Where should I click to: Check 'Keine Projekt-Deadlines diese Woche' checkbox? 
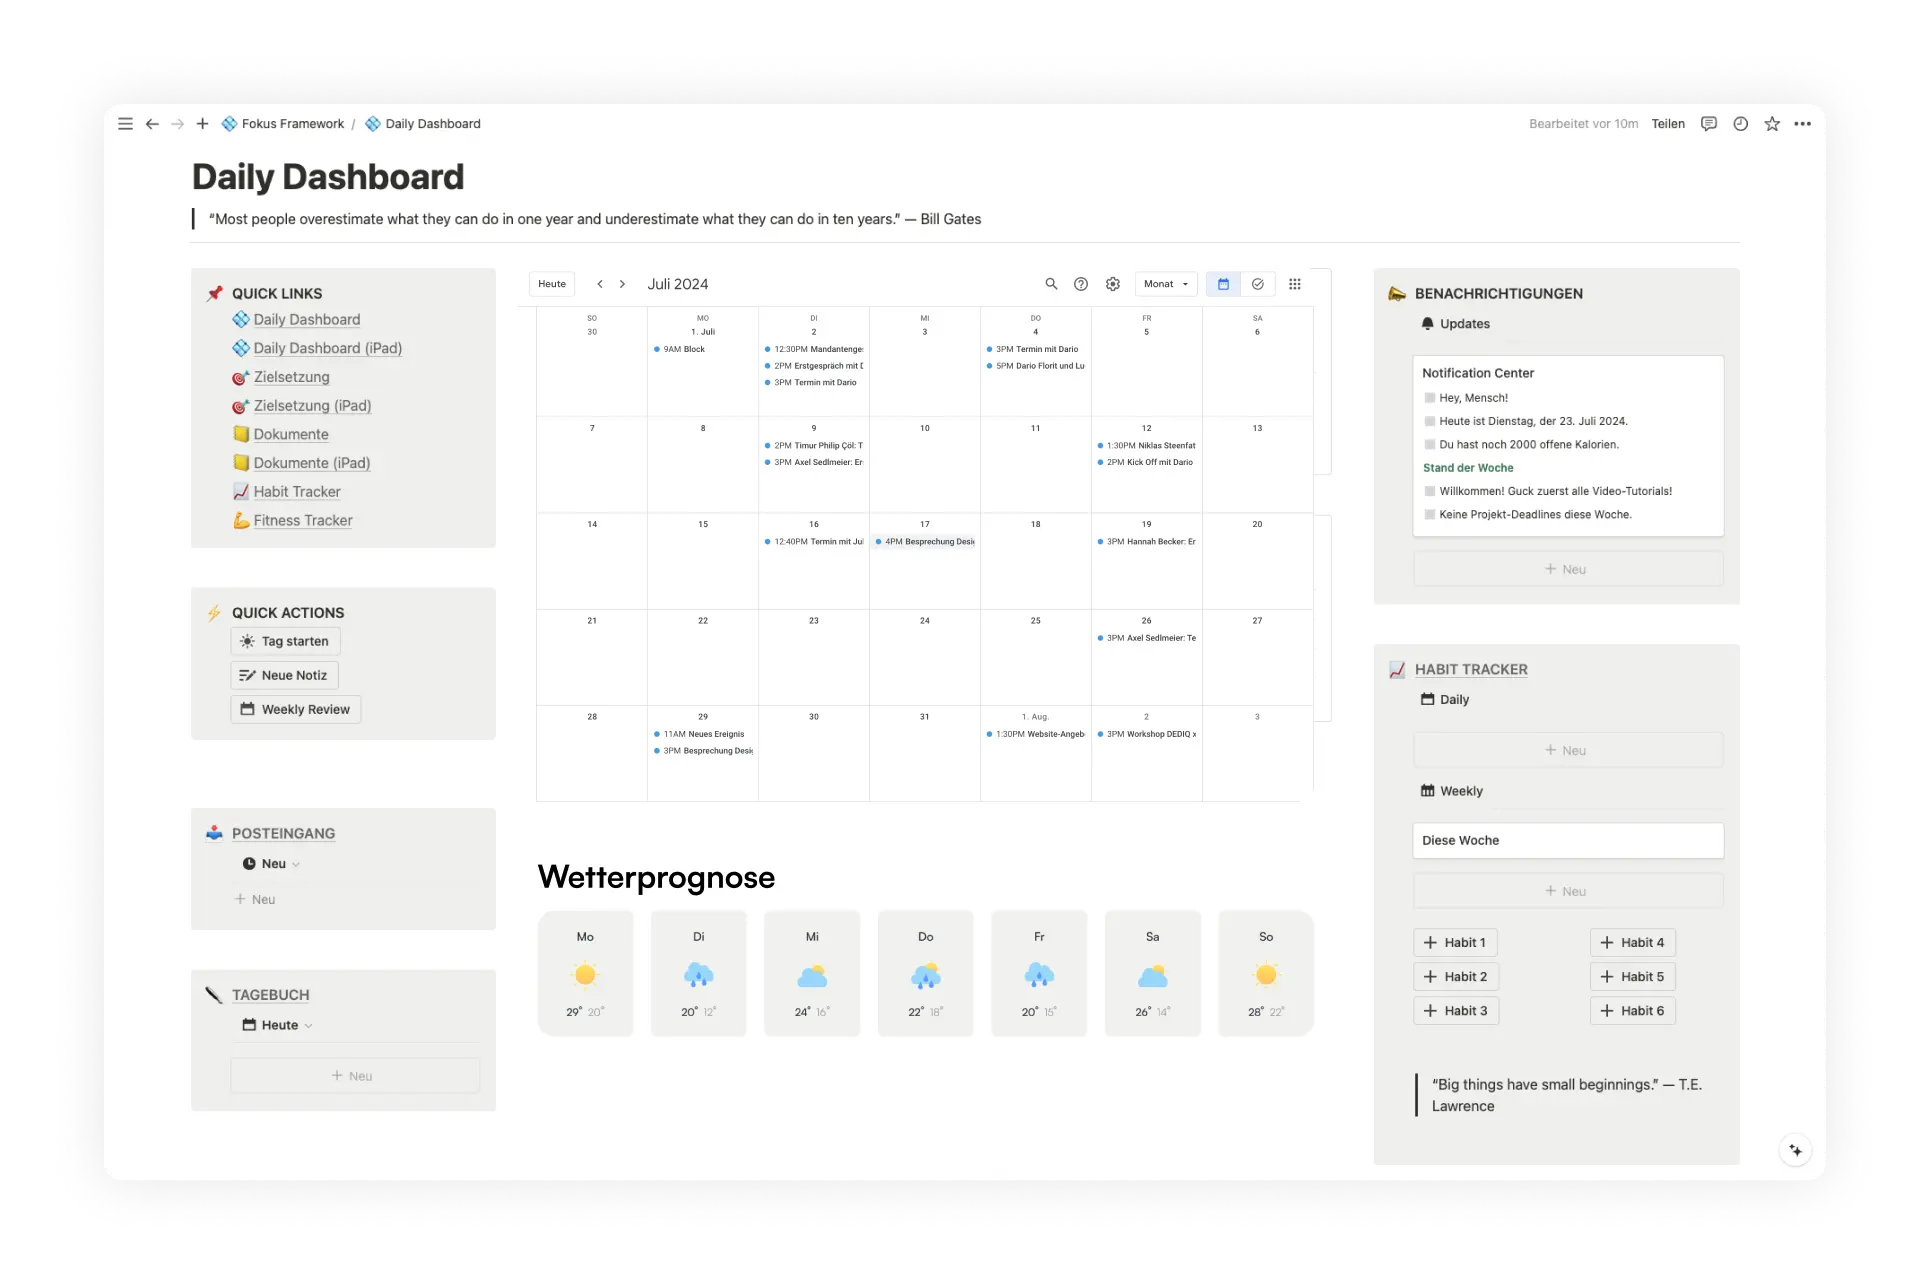tap(1430, 515)
